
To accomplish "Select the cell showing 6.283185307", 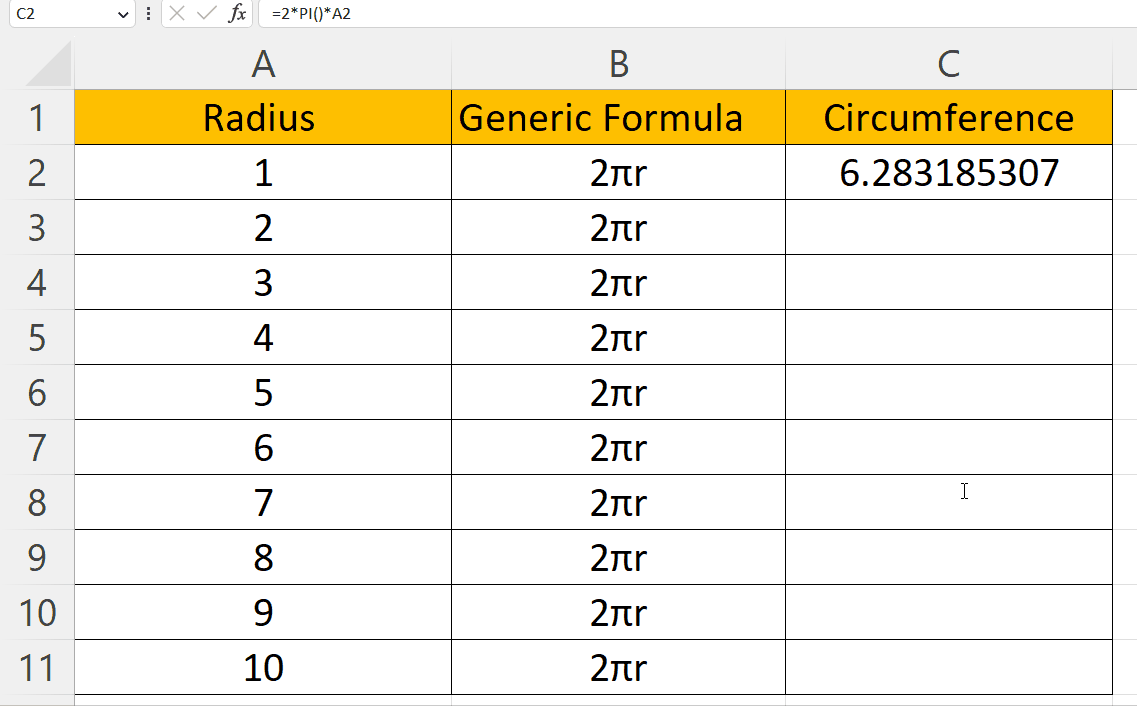I will [x=948, y=172].
